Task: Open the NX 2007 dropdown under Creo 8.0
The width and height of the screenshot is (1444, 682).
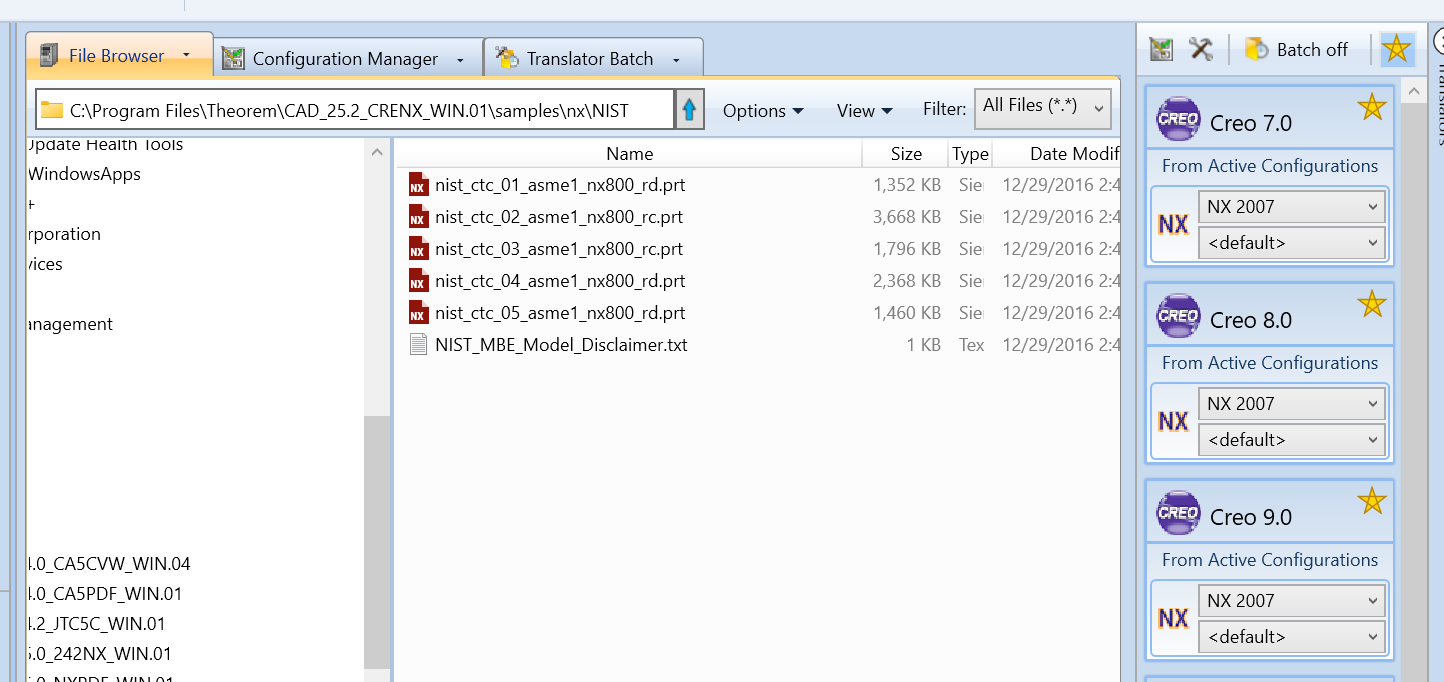Action: point(1291,404)
